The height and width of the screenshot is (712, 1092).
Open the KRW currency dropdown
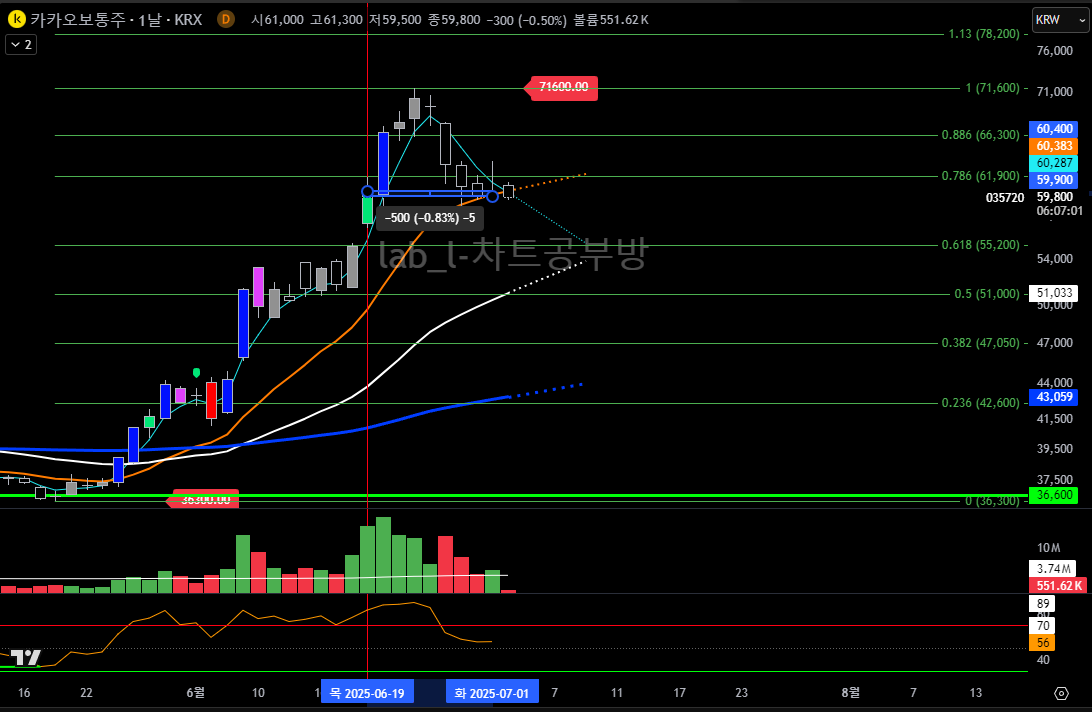pos(1060,20)
